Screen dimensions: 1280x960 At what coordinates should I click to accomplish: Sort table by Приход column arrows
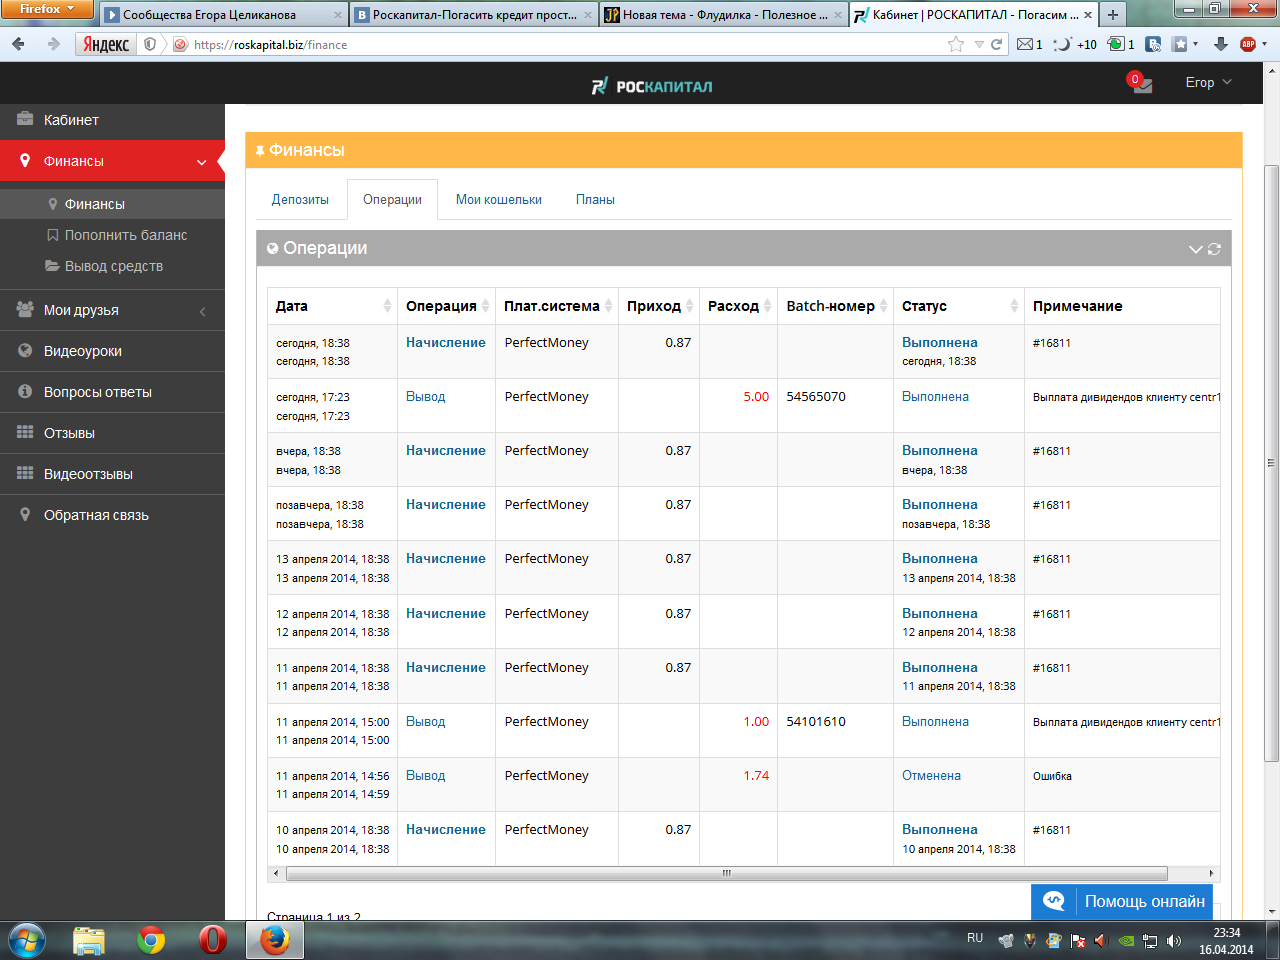point(689,306)
